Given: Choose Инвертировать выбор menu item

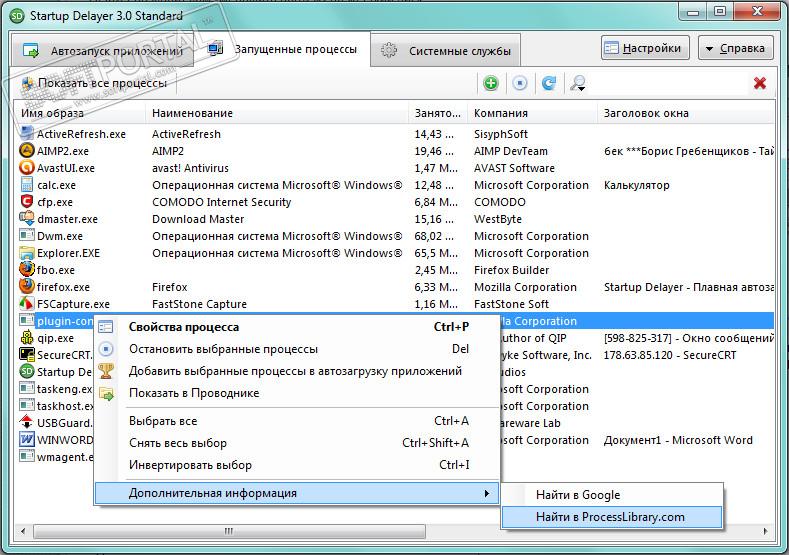Looking at the screenshot, I should point(297,465).
